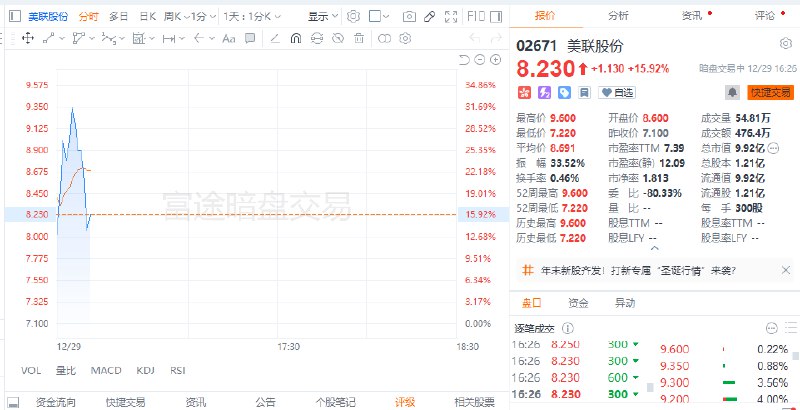Select the crosshair move tool

point(28,38)
